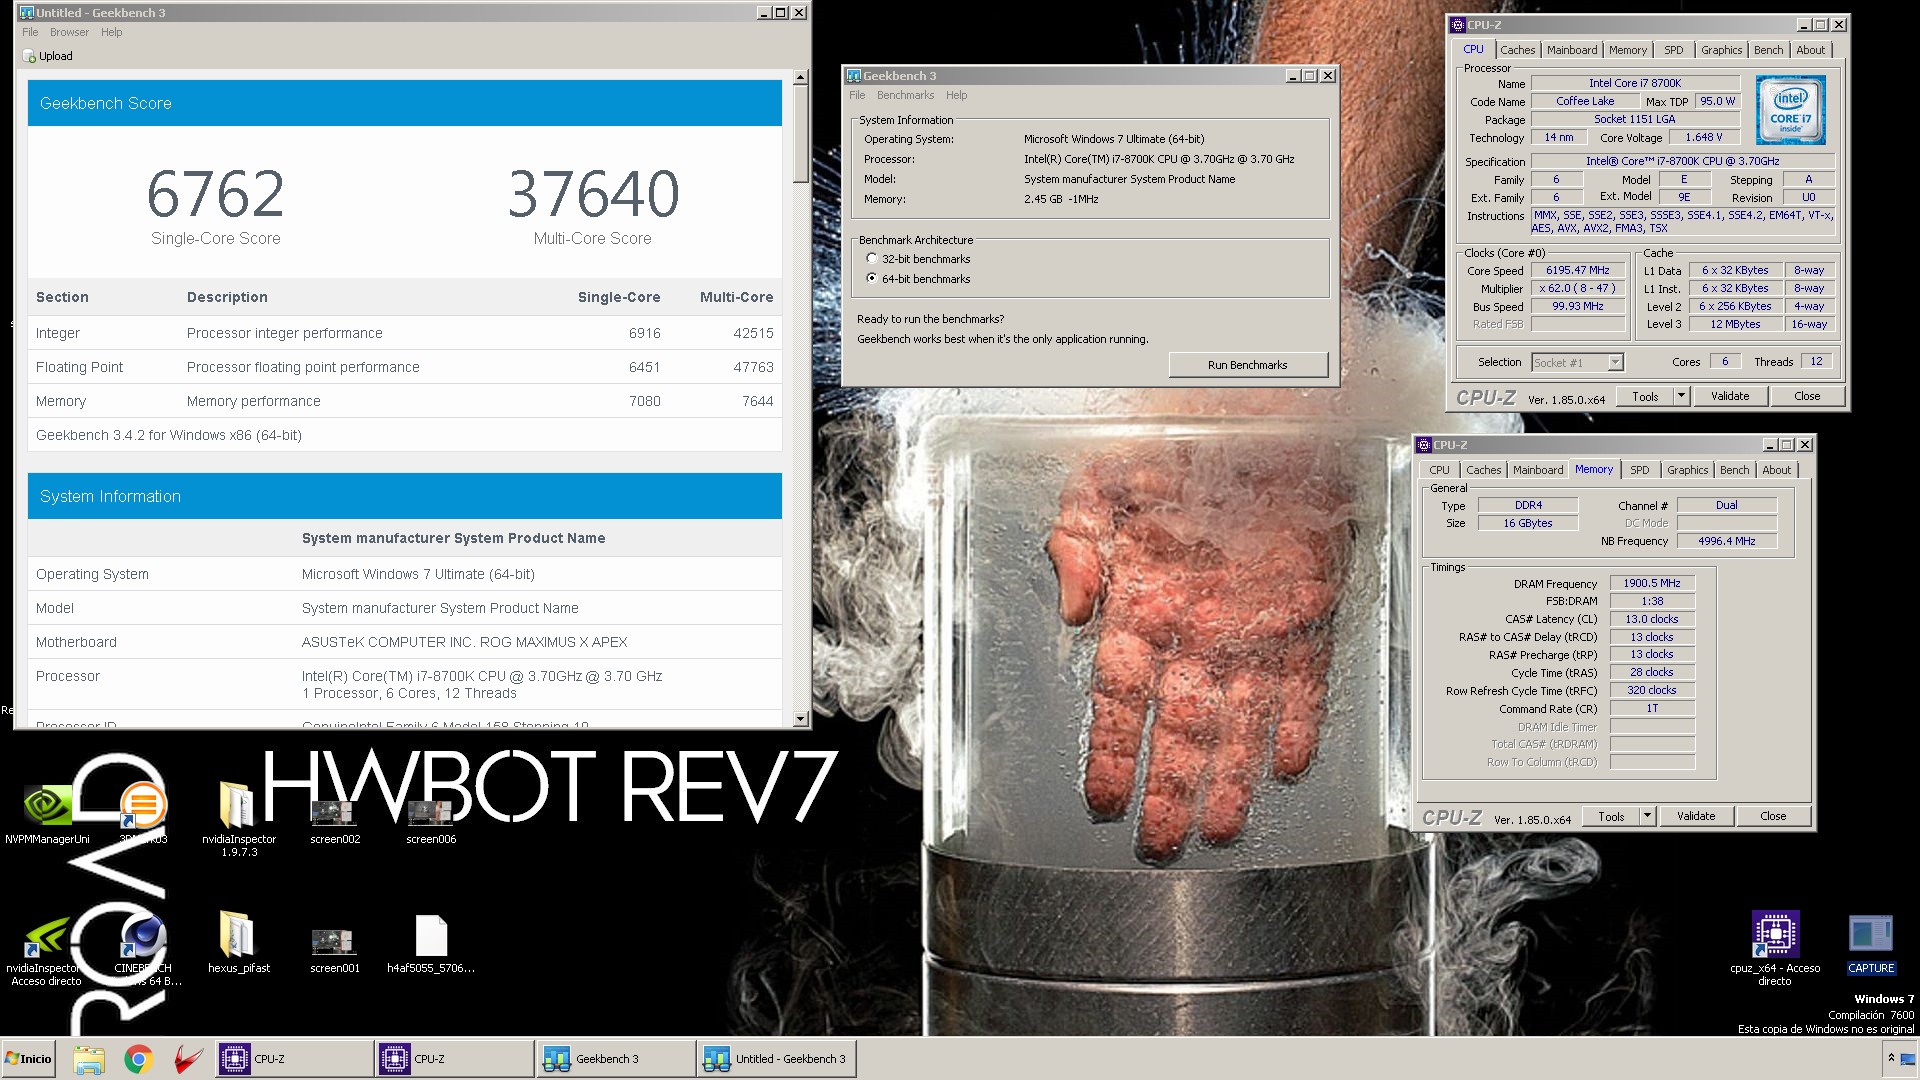The image size is (1920, 1080).
Task: Click Geekbench icon in dialog titlebar
Action: tap(854, 76)
